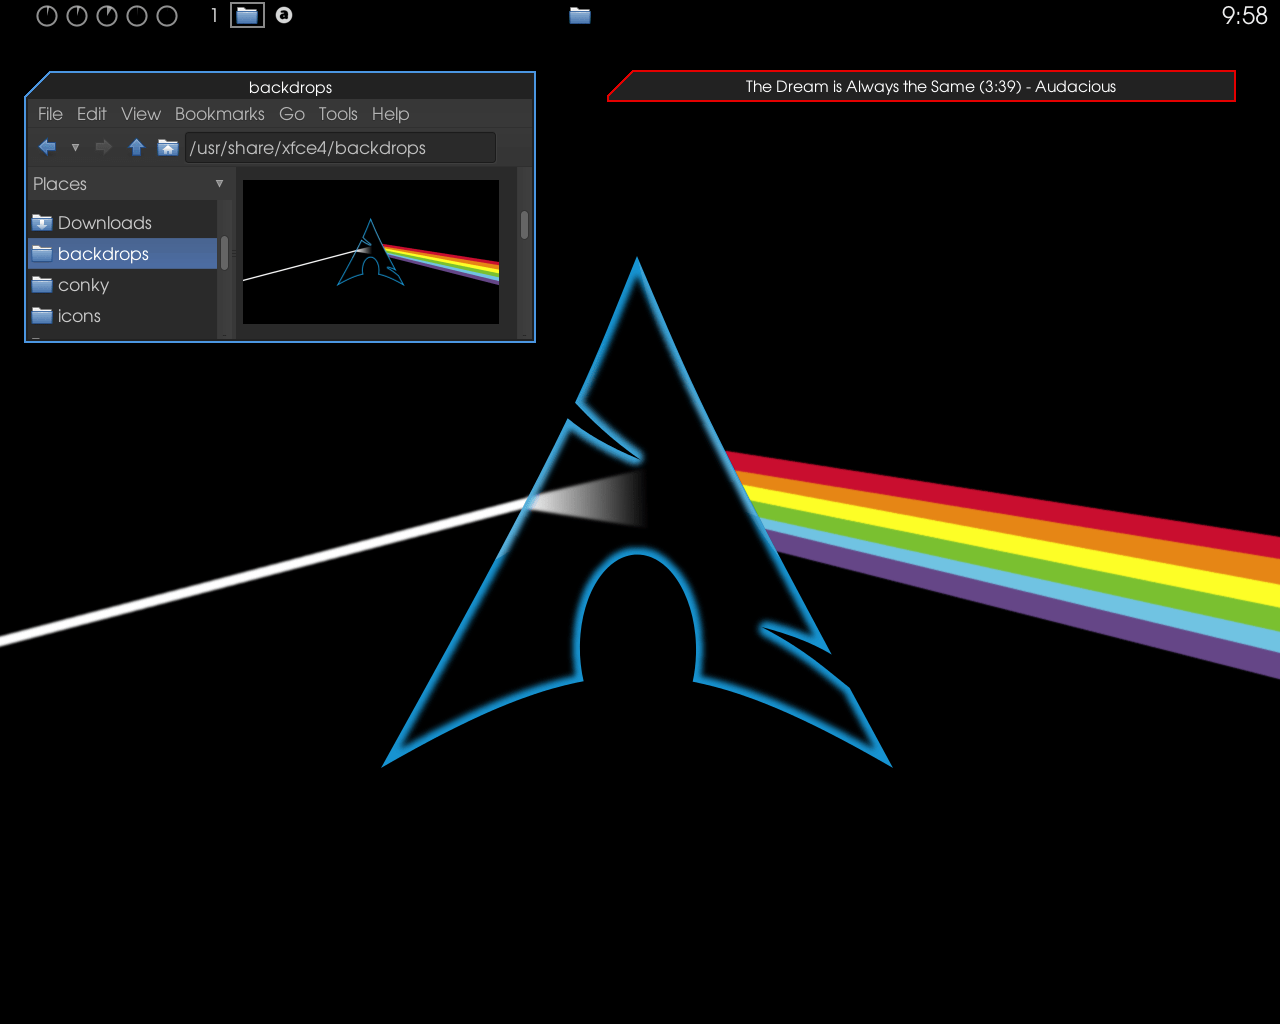Open the View menu
This screenshot has height=1024, width=1280.
point(141,114)
